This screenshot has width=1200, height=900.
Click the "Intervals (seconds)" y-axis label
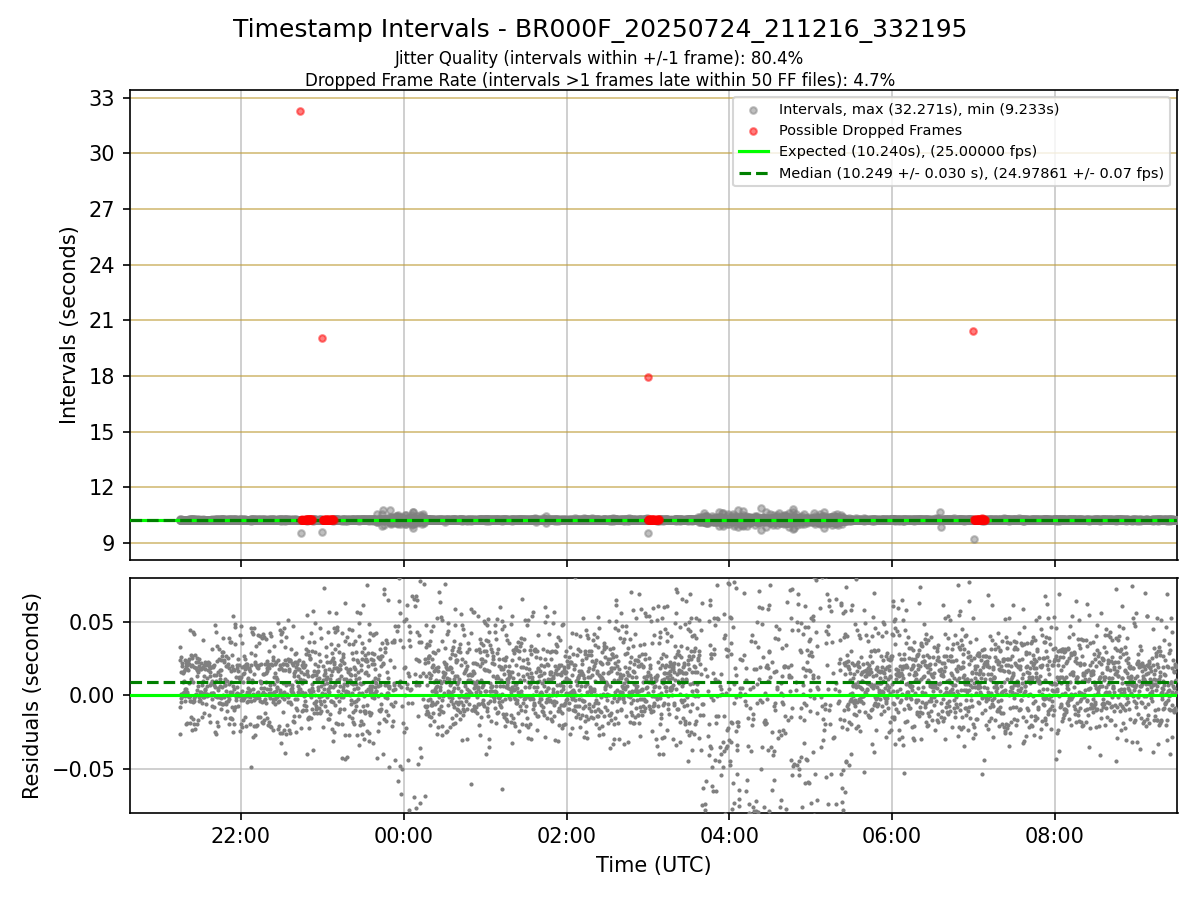coord(68,325)
